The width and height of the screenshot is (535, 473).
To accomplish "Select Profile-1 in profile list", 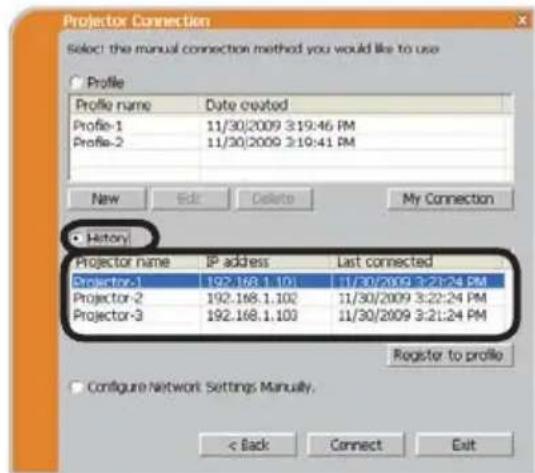I will coord(98,126).
